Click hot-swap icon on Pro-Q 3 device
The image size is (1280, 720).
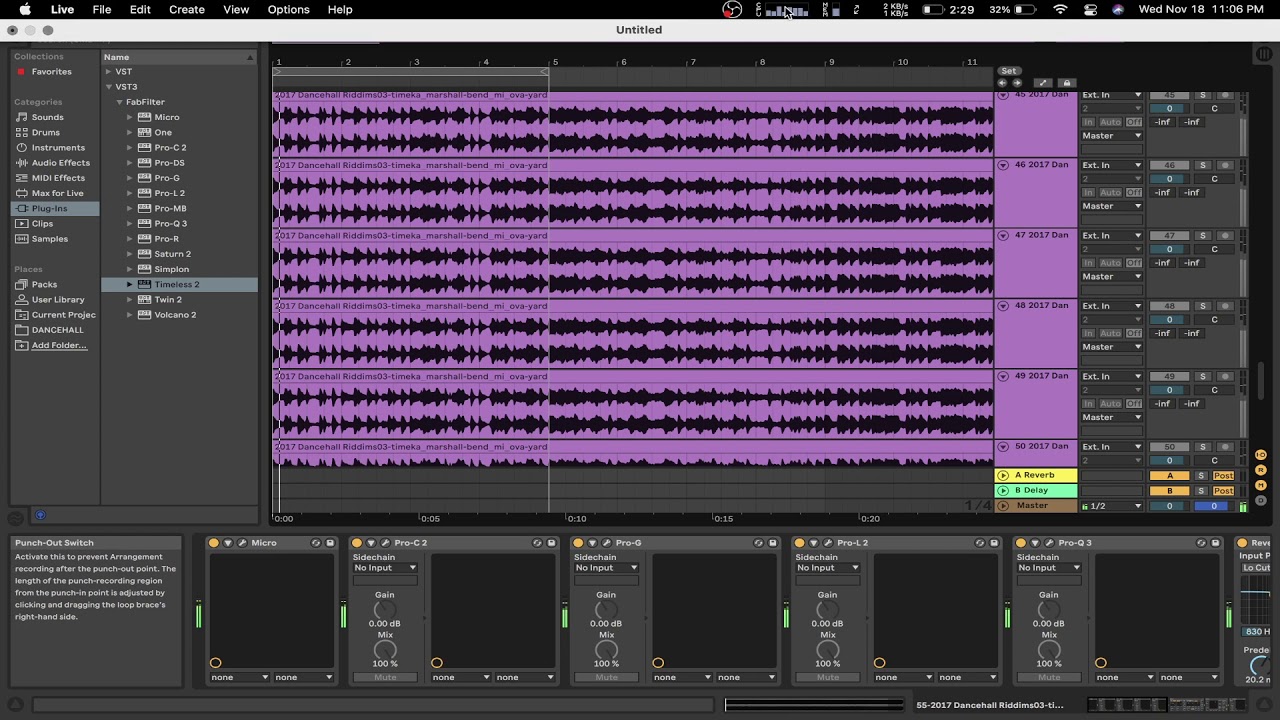(1201, 543)
